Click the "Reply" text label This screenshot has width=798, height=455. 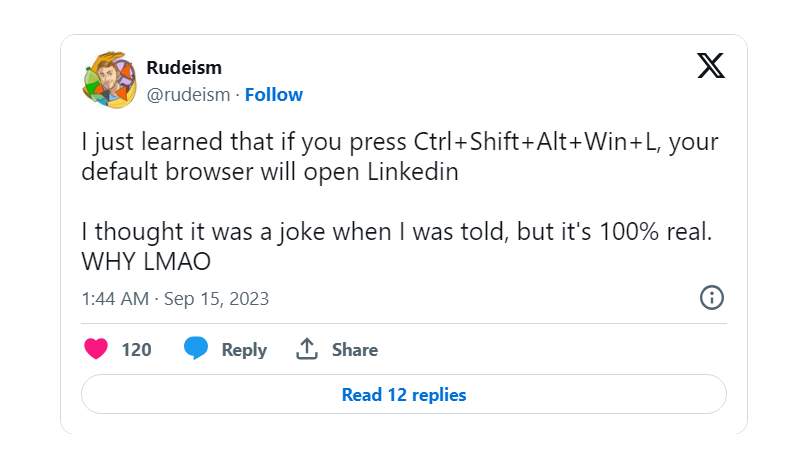(x=244, y=350)
